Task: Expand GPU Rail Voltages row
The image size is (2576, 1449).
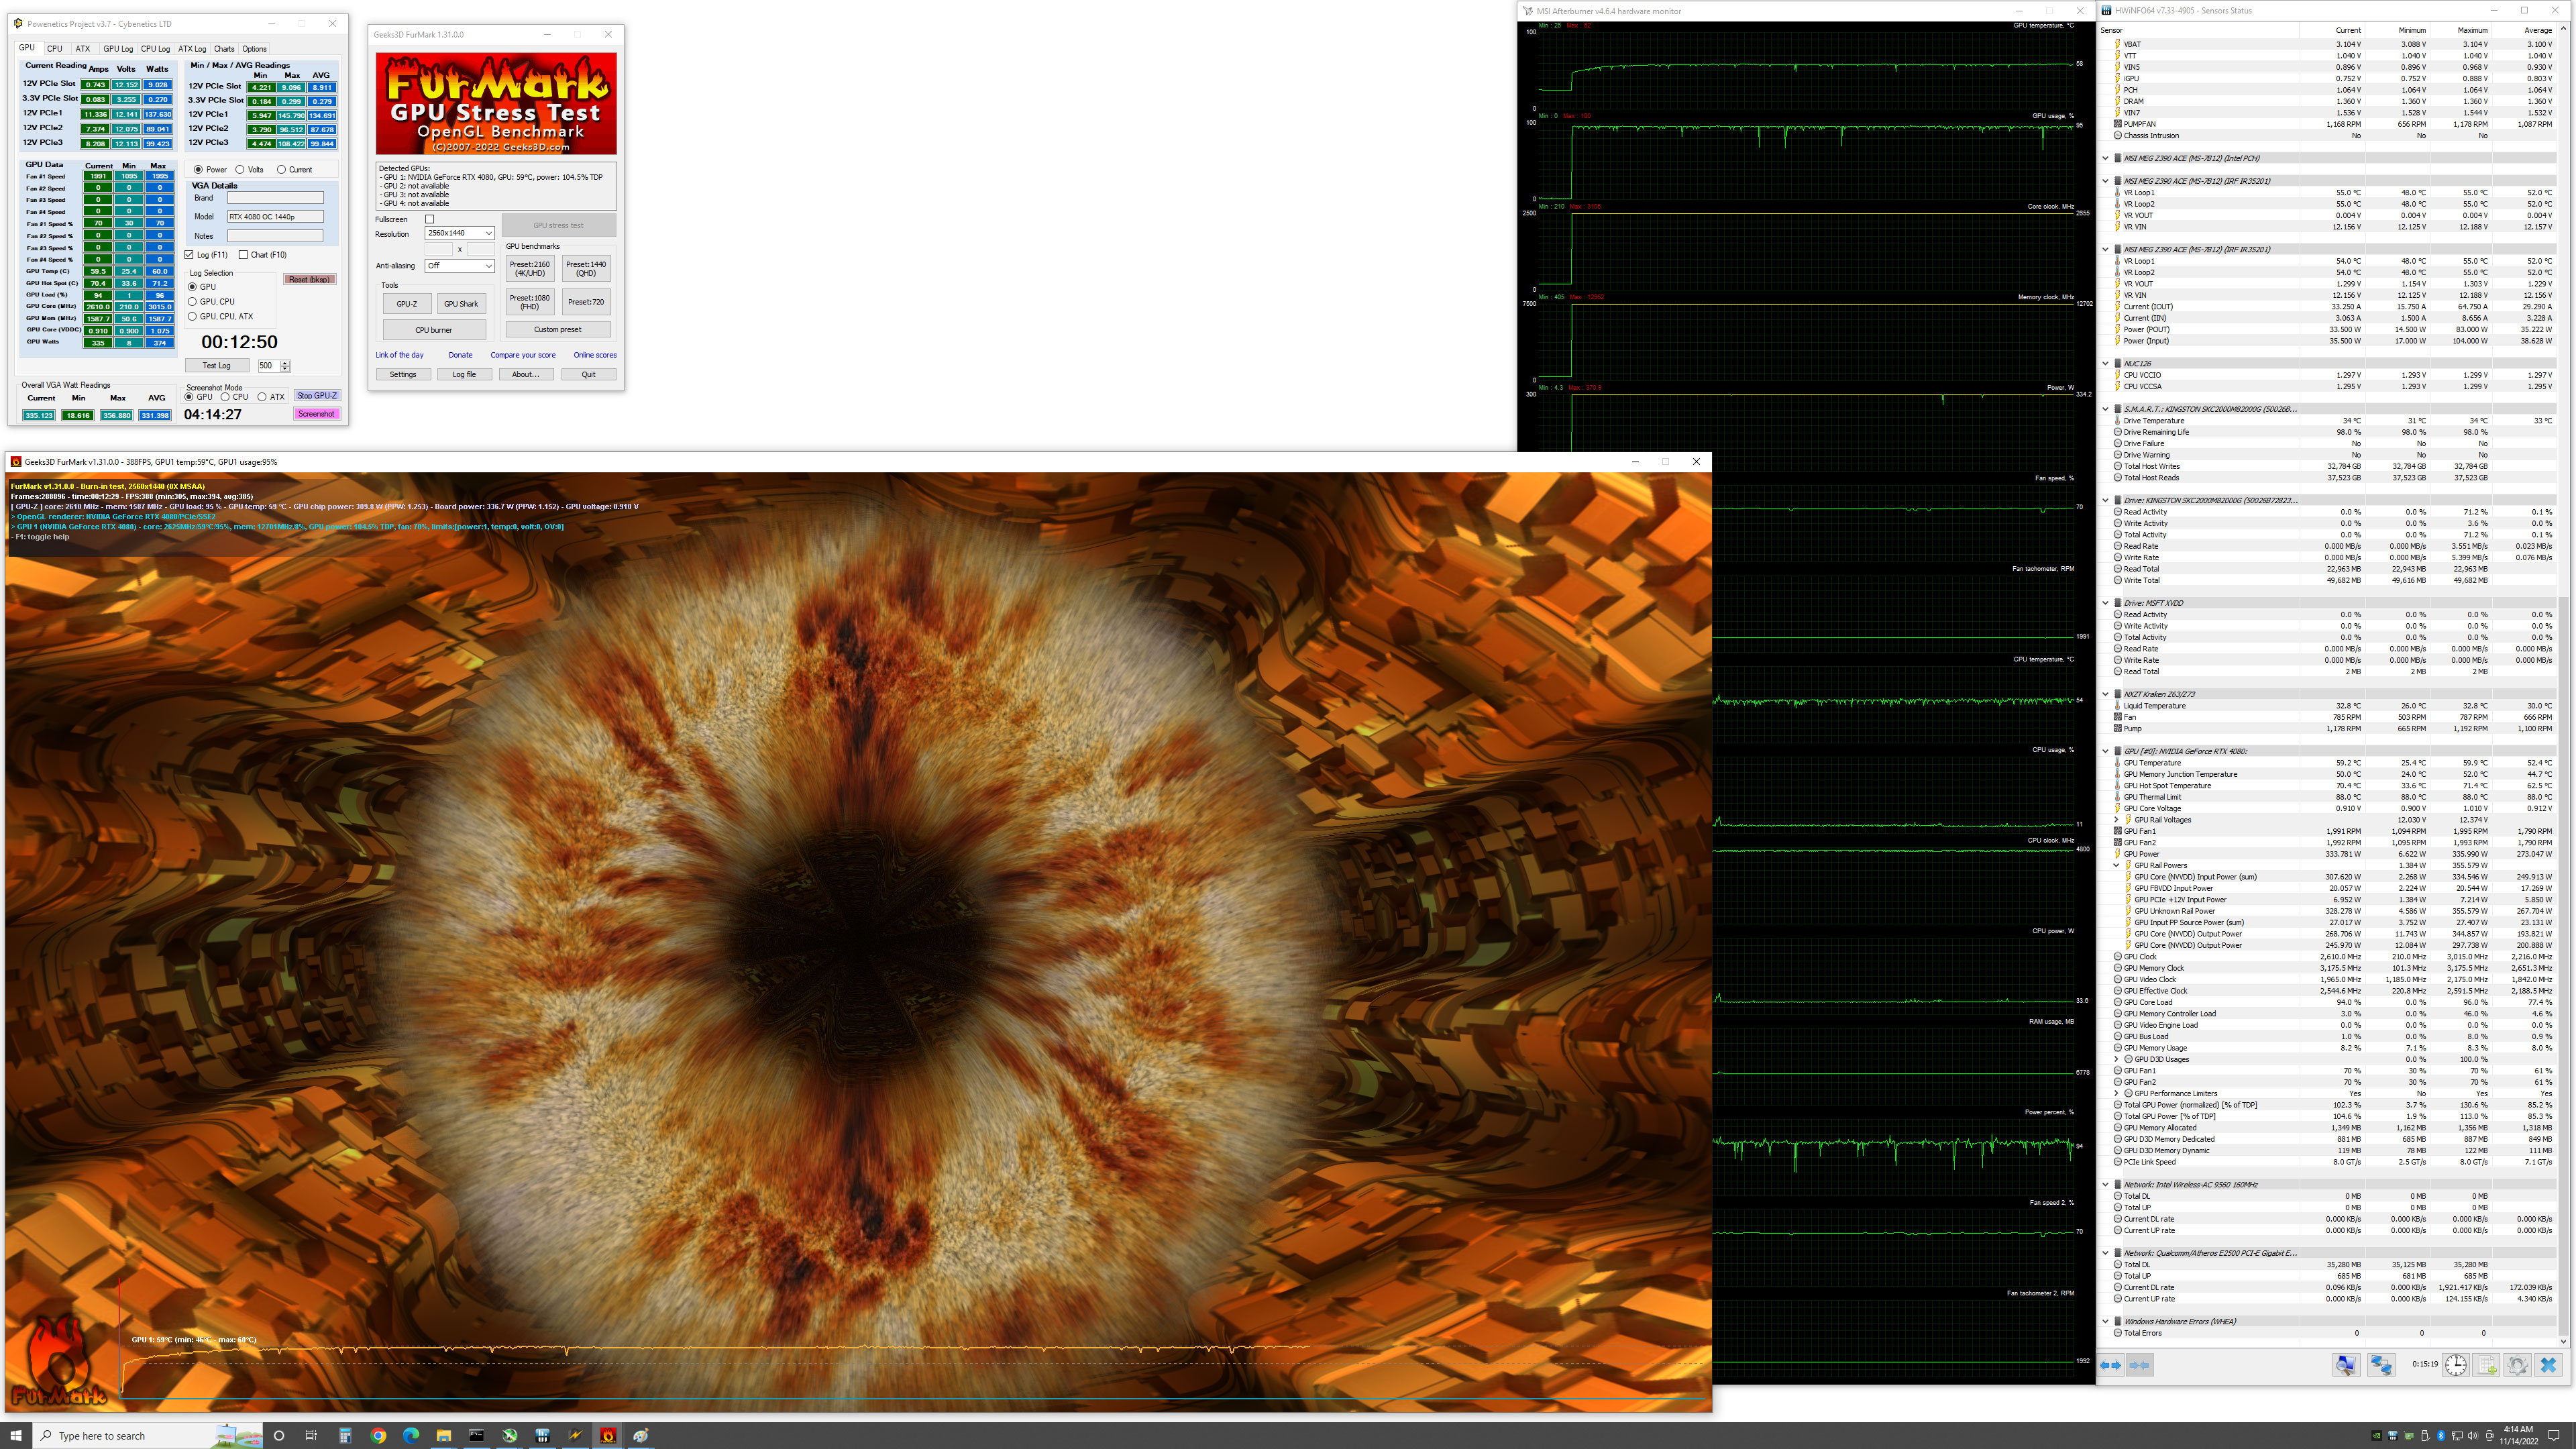Action: point(2117,820)
